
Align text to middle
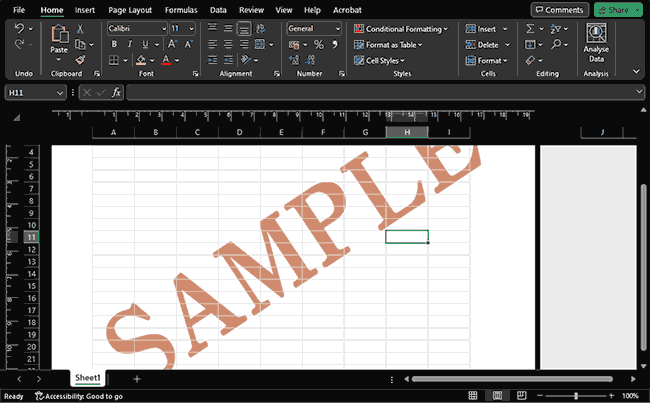point(228,28)
